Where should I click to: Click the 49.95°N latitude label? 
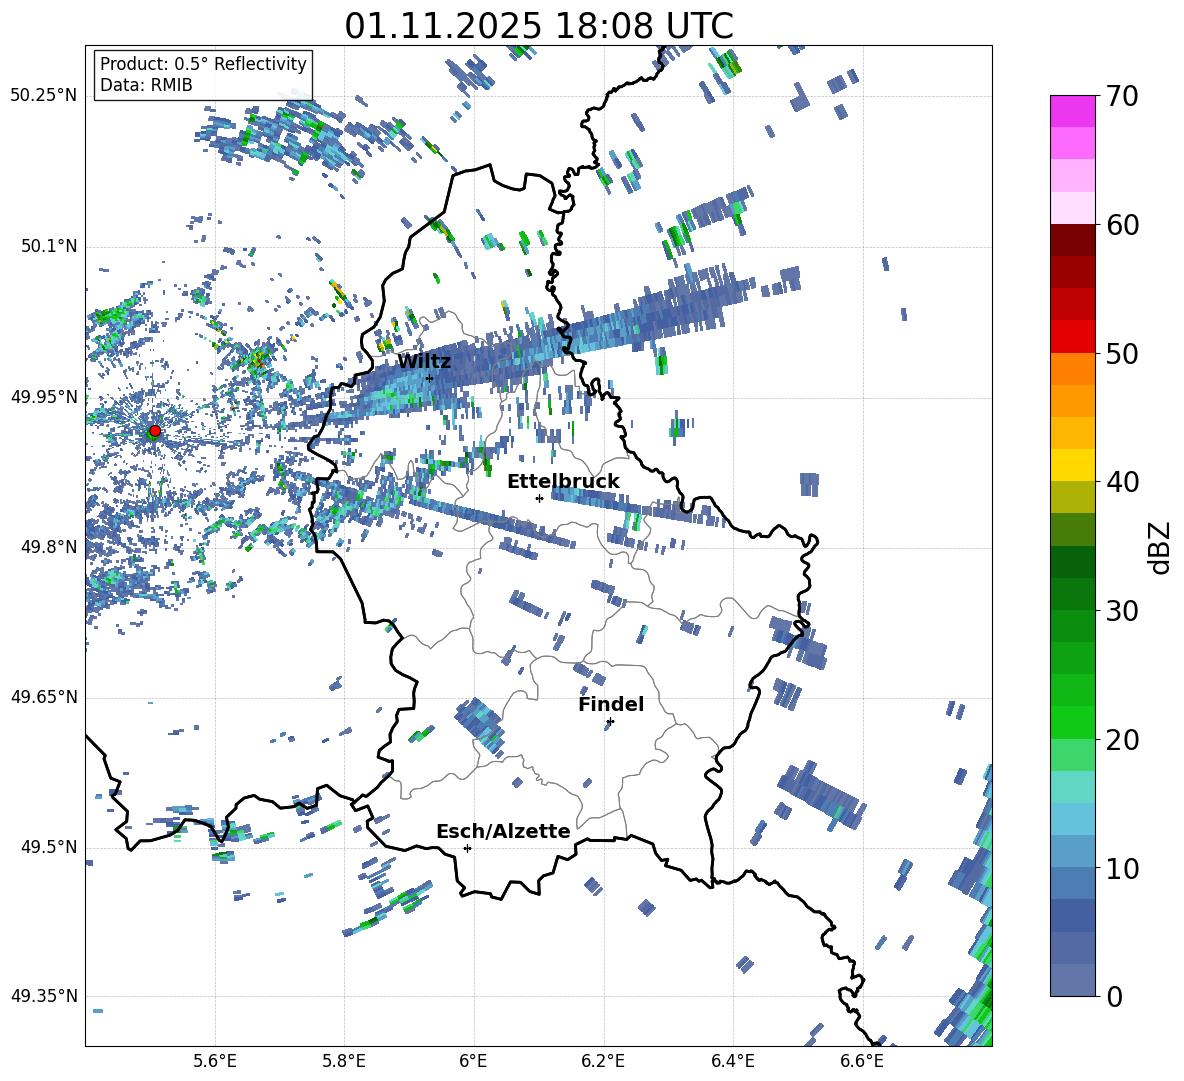tap(44, 397)
